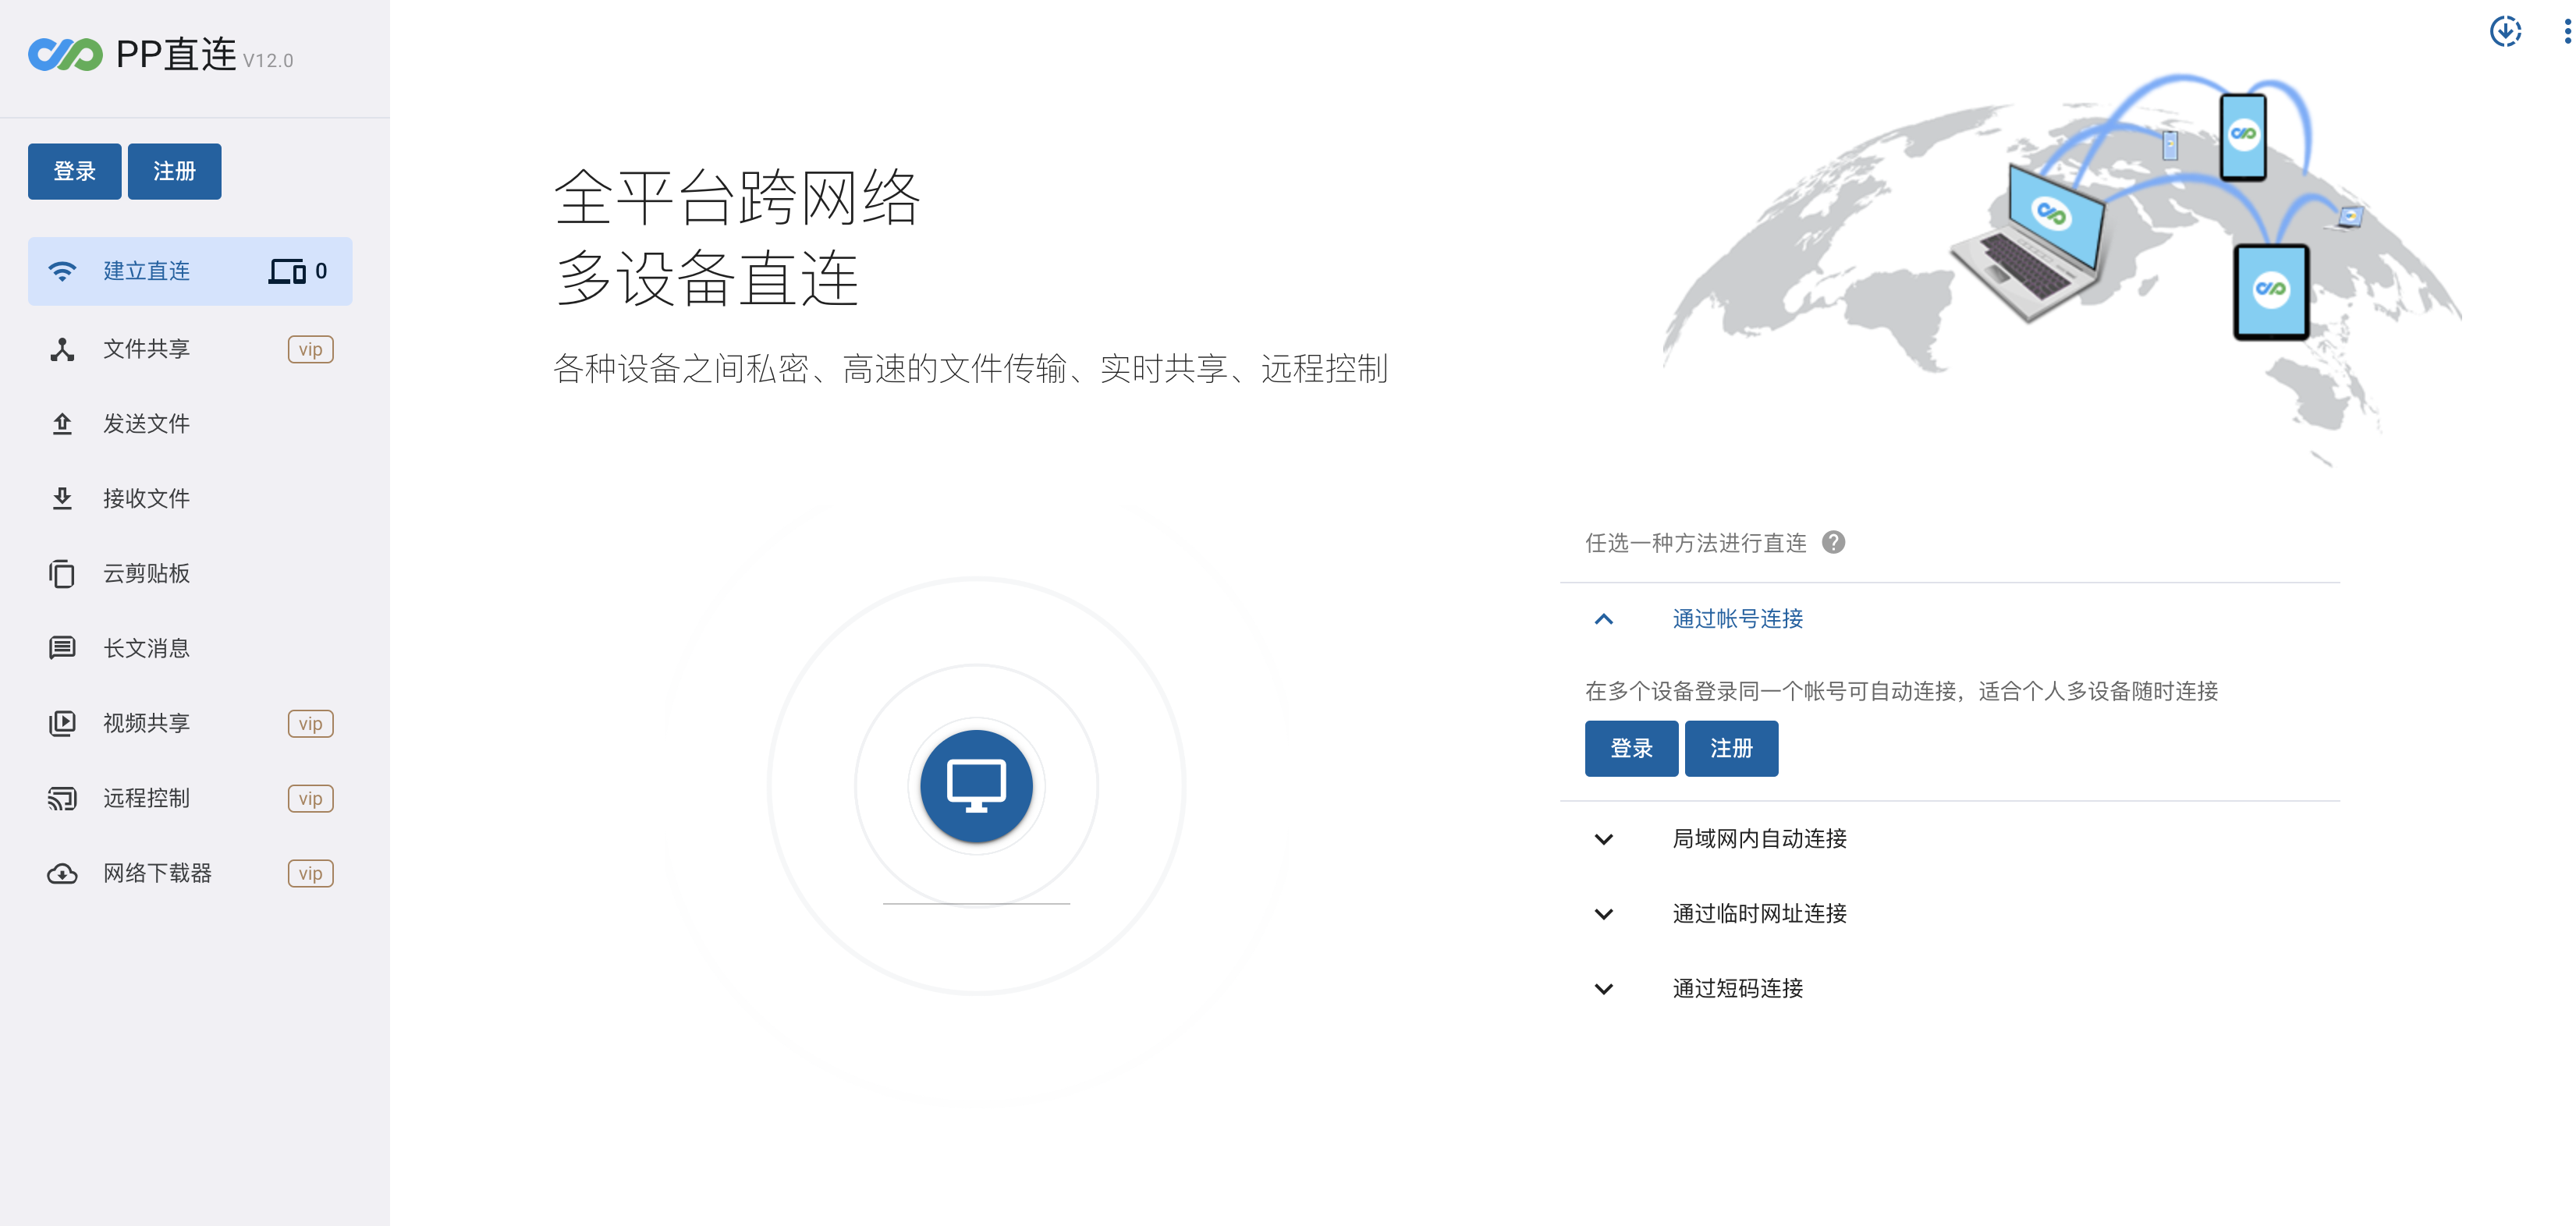Open the three-dot more menu
2576x1226 pixels.
(x=2566, y=31)
